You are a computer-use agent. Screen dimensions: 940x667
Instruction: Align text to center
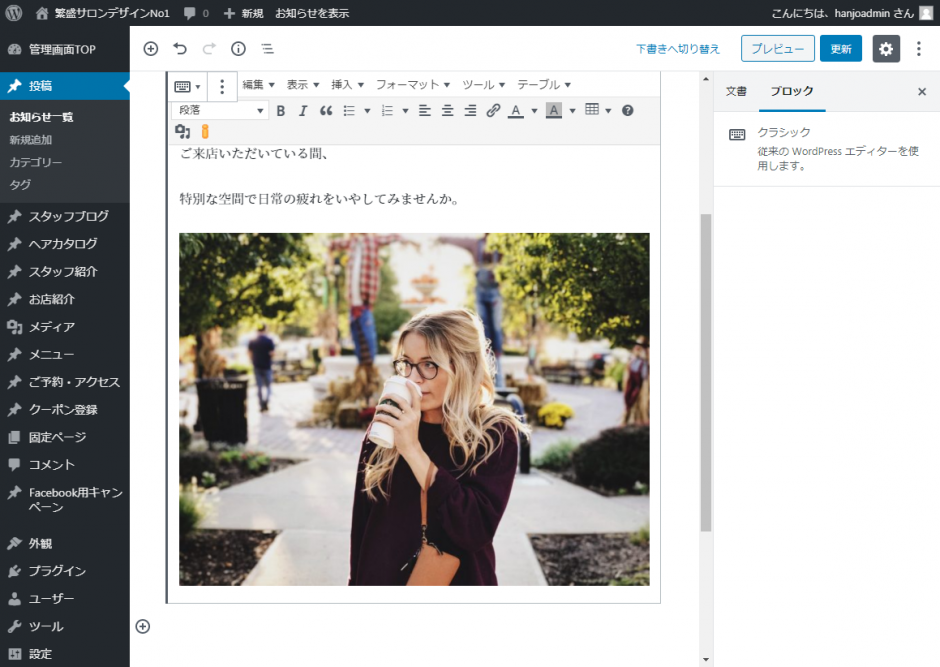(447, 111)
